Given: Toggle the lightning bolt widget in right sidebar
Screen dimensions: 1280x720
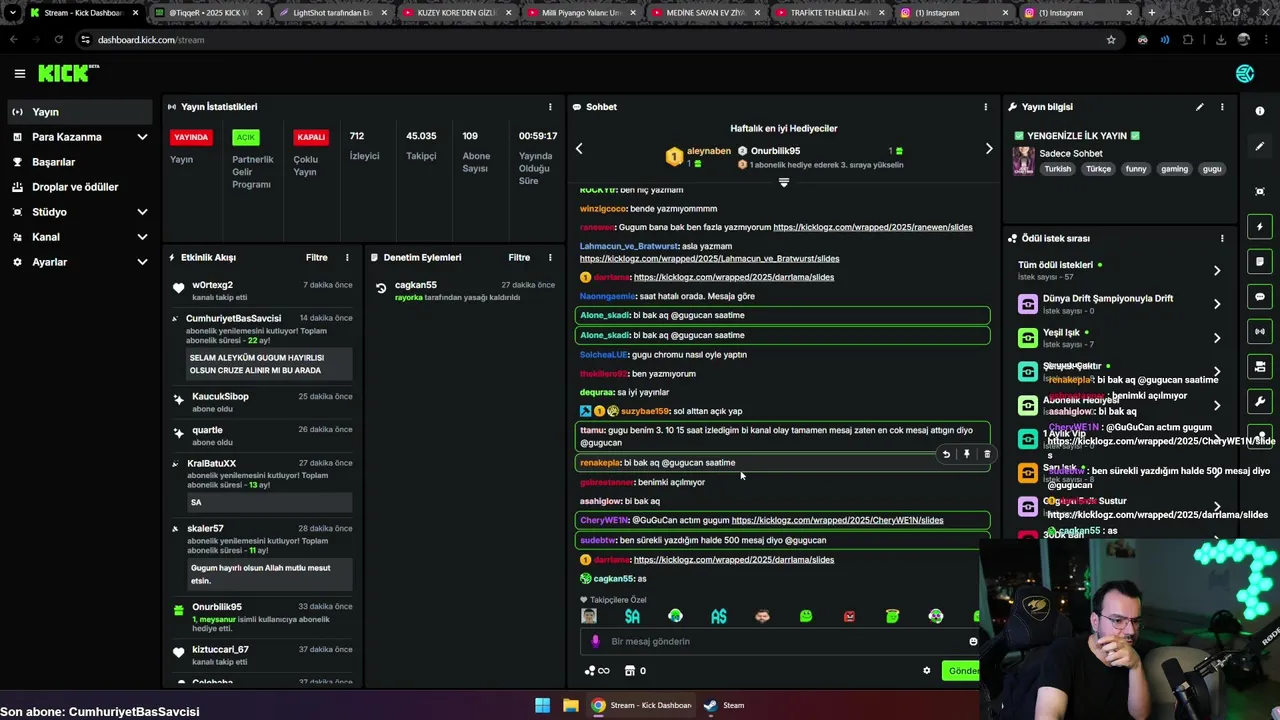Looking at the screenshot, I should click(1260, 227).
